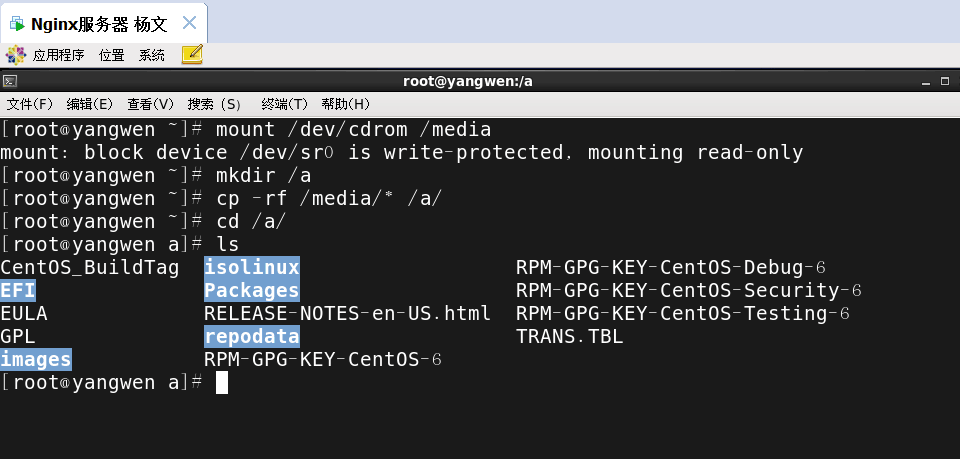Viewport: 960px width, 459px height.
Task: Click the terminal cursor at the prompt
Action: click(x=222, y=382)
